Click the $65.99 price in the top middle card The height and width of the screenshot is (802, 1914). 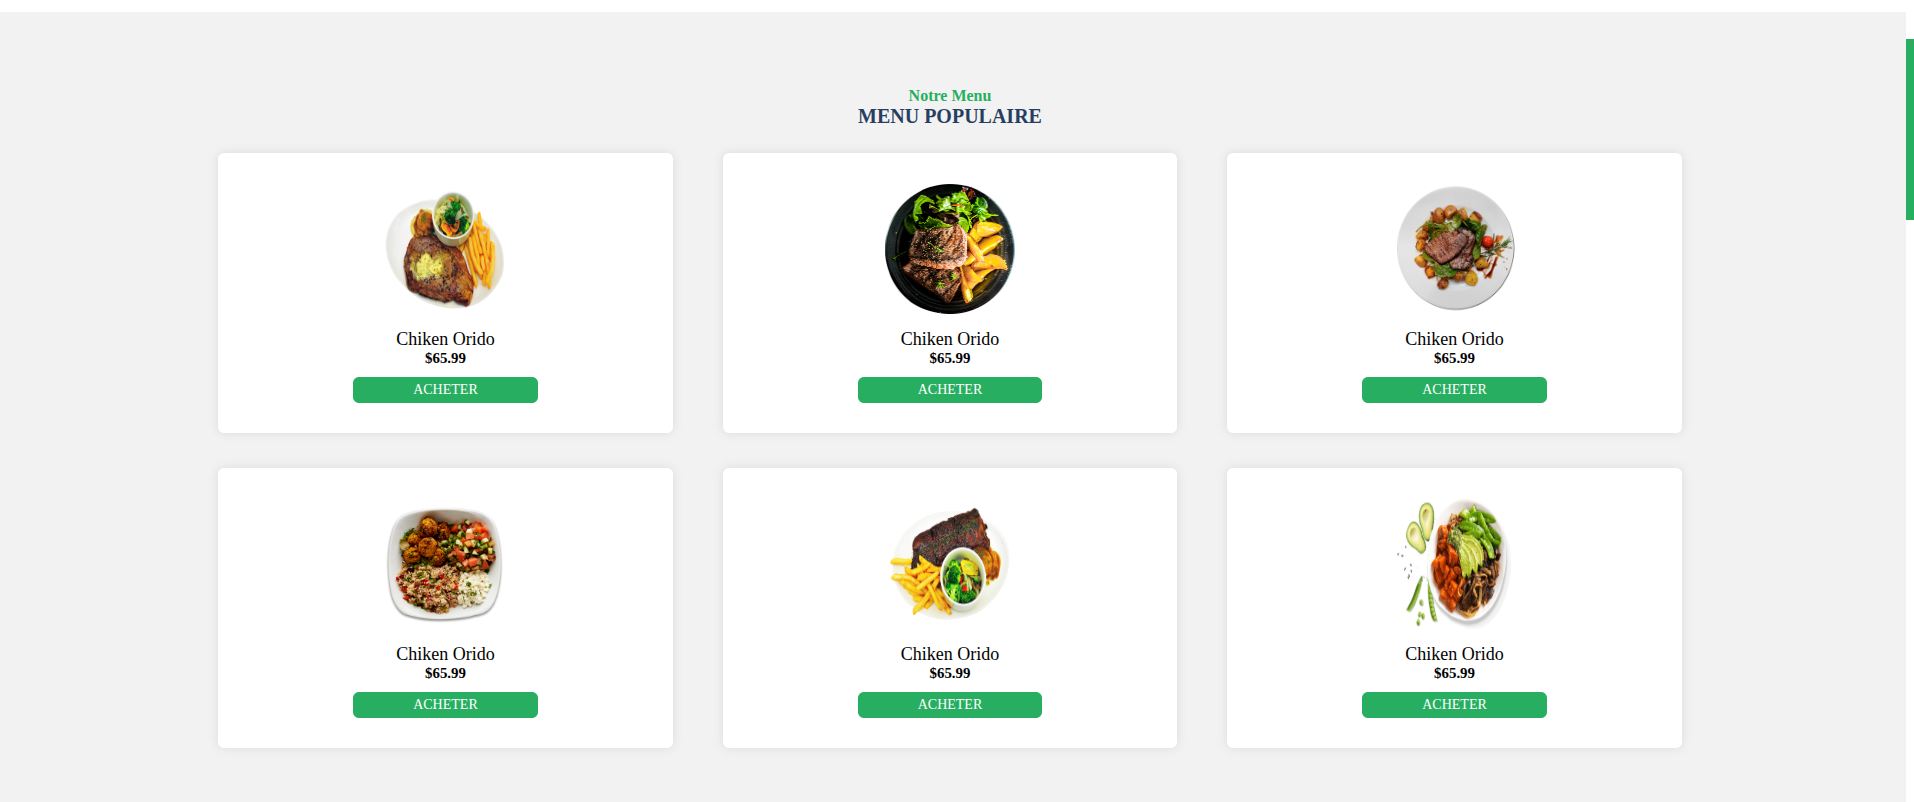[950, 358]
